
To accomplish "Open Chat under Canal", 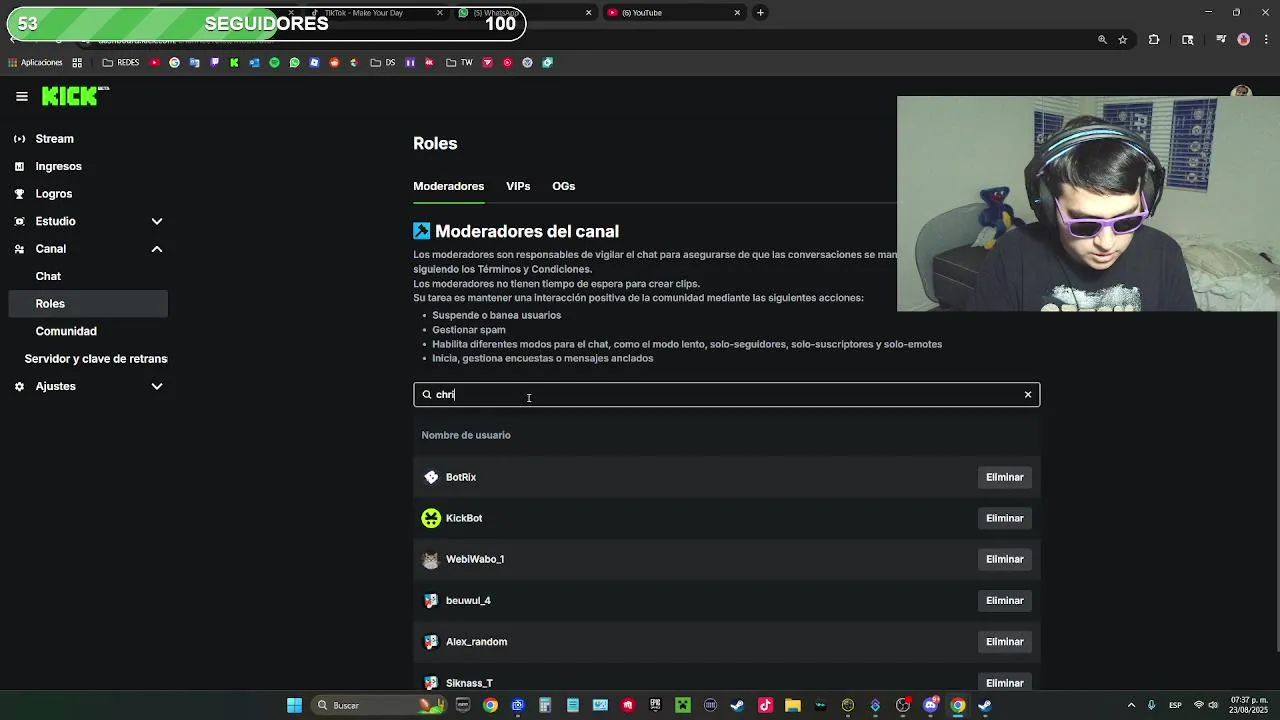I will [48, 276].
